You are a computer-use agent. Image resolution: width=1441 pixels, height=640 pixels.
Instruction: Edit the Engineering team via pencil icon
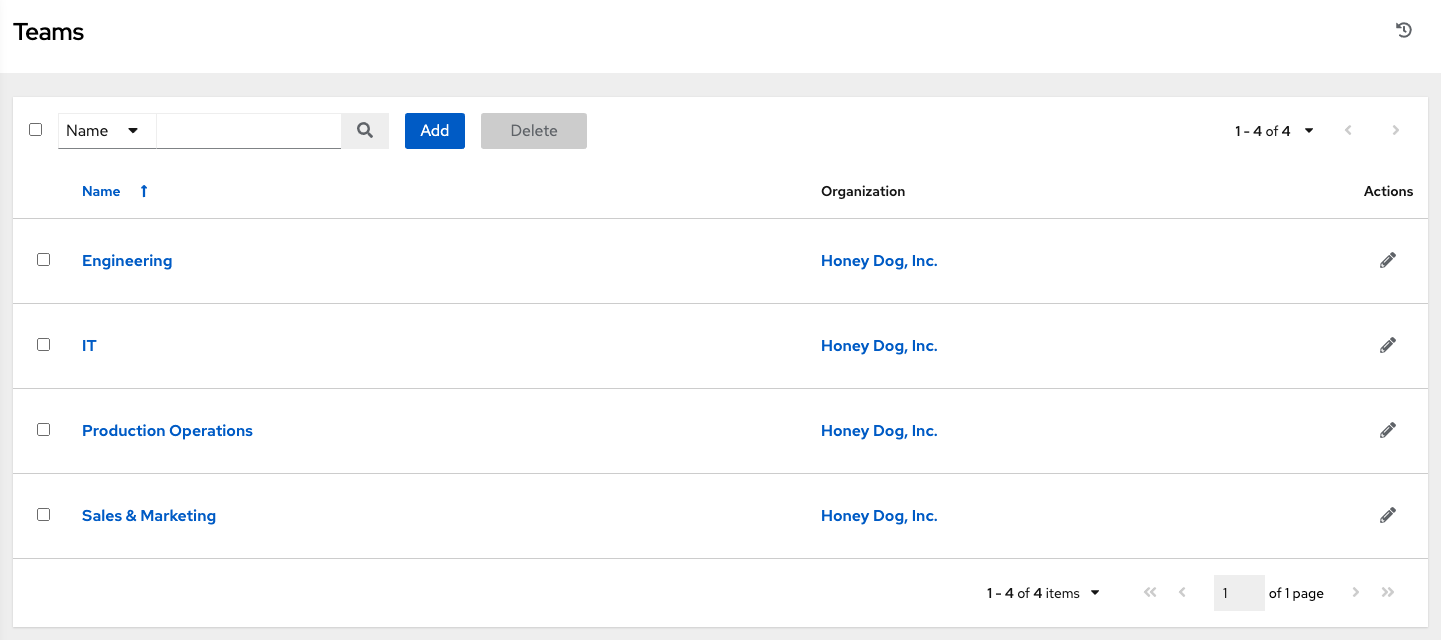(x=1387, y=260)
